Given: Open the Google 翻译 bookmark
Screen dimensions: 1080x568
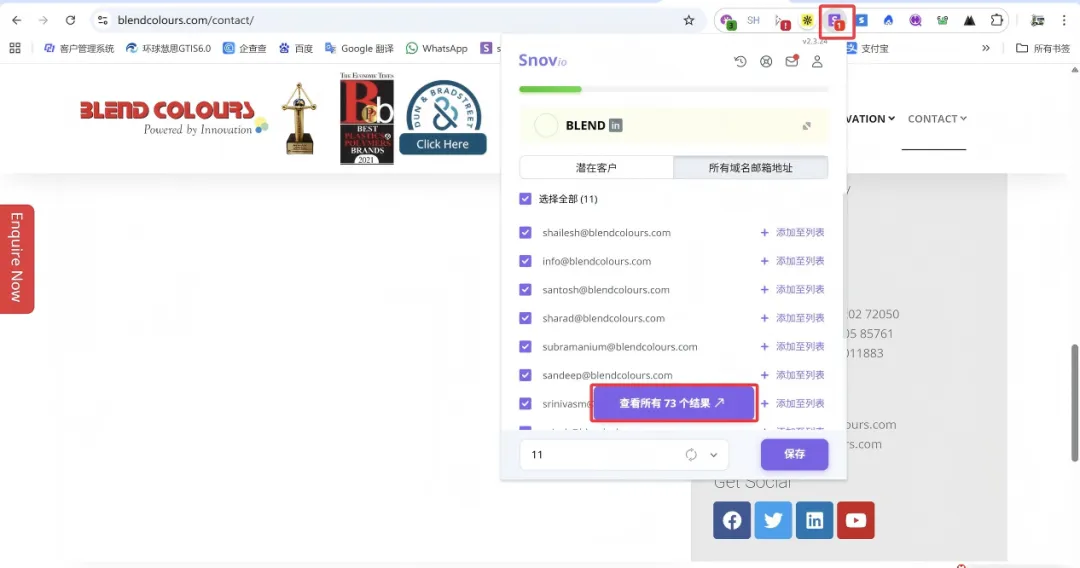Looking at the screenshot, I should click(x=360, y=48).
